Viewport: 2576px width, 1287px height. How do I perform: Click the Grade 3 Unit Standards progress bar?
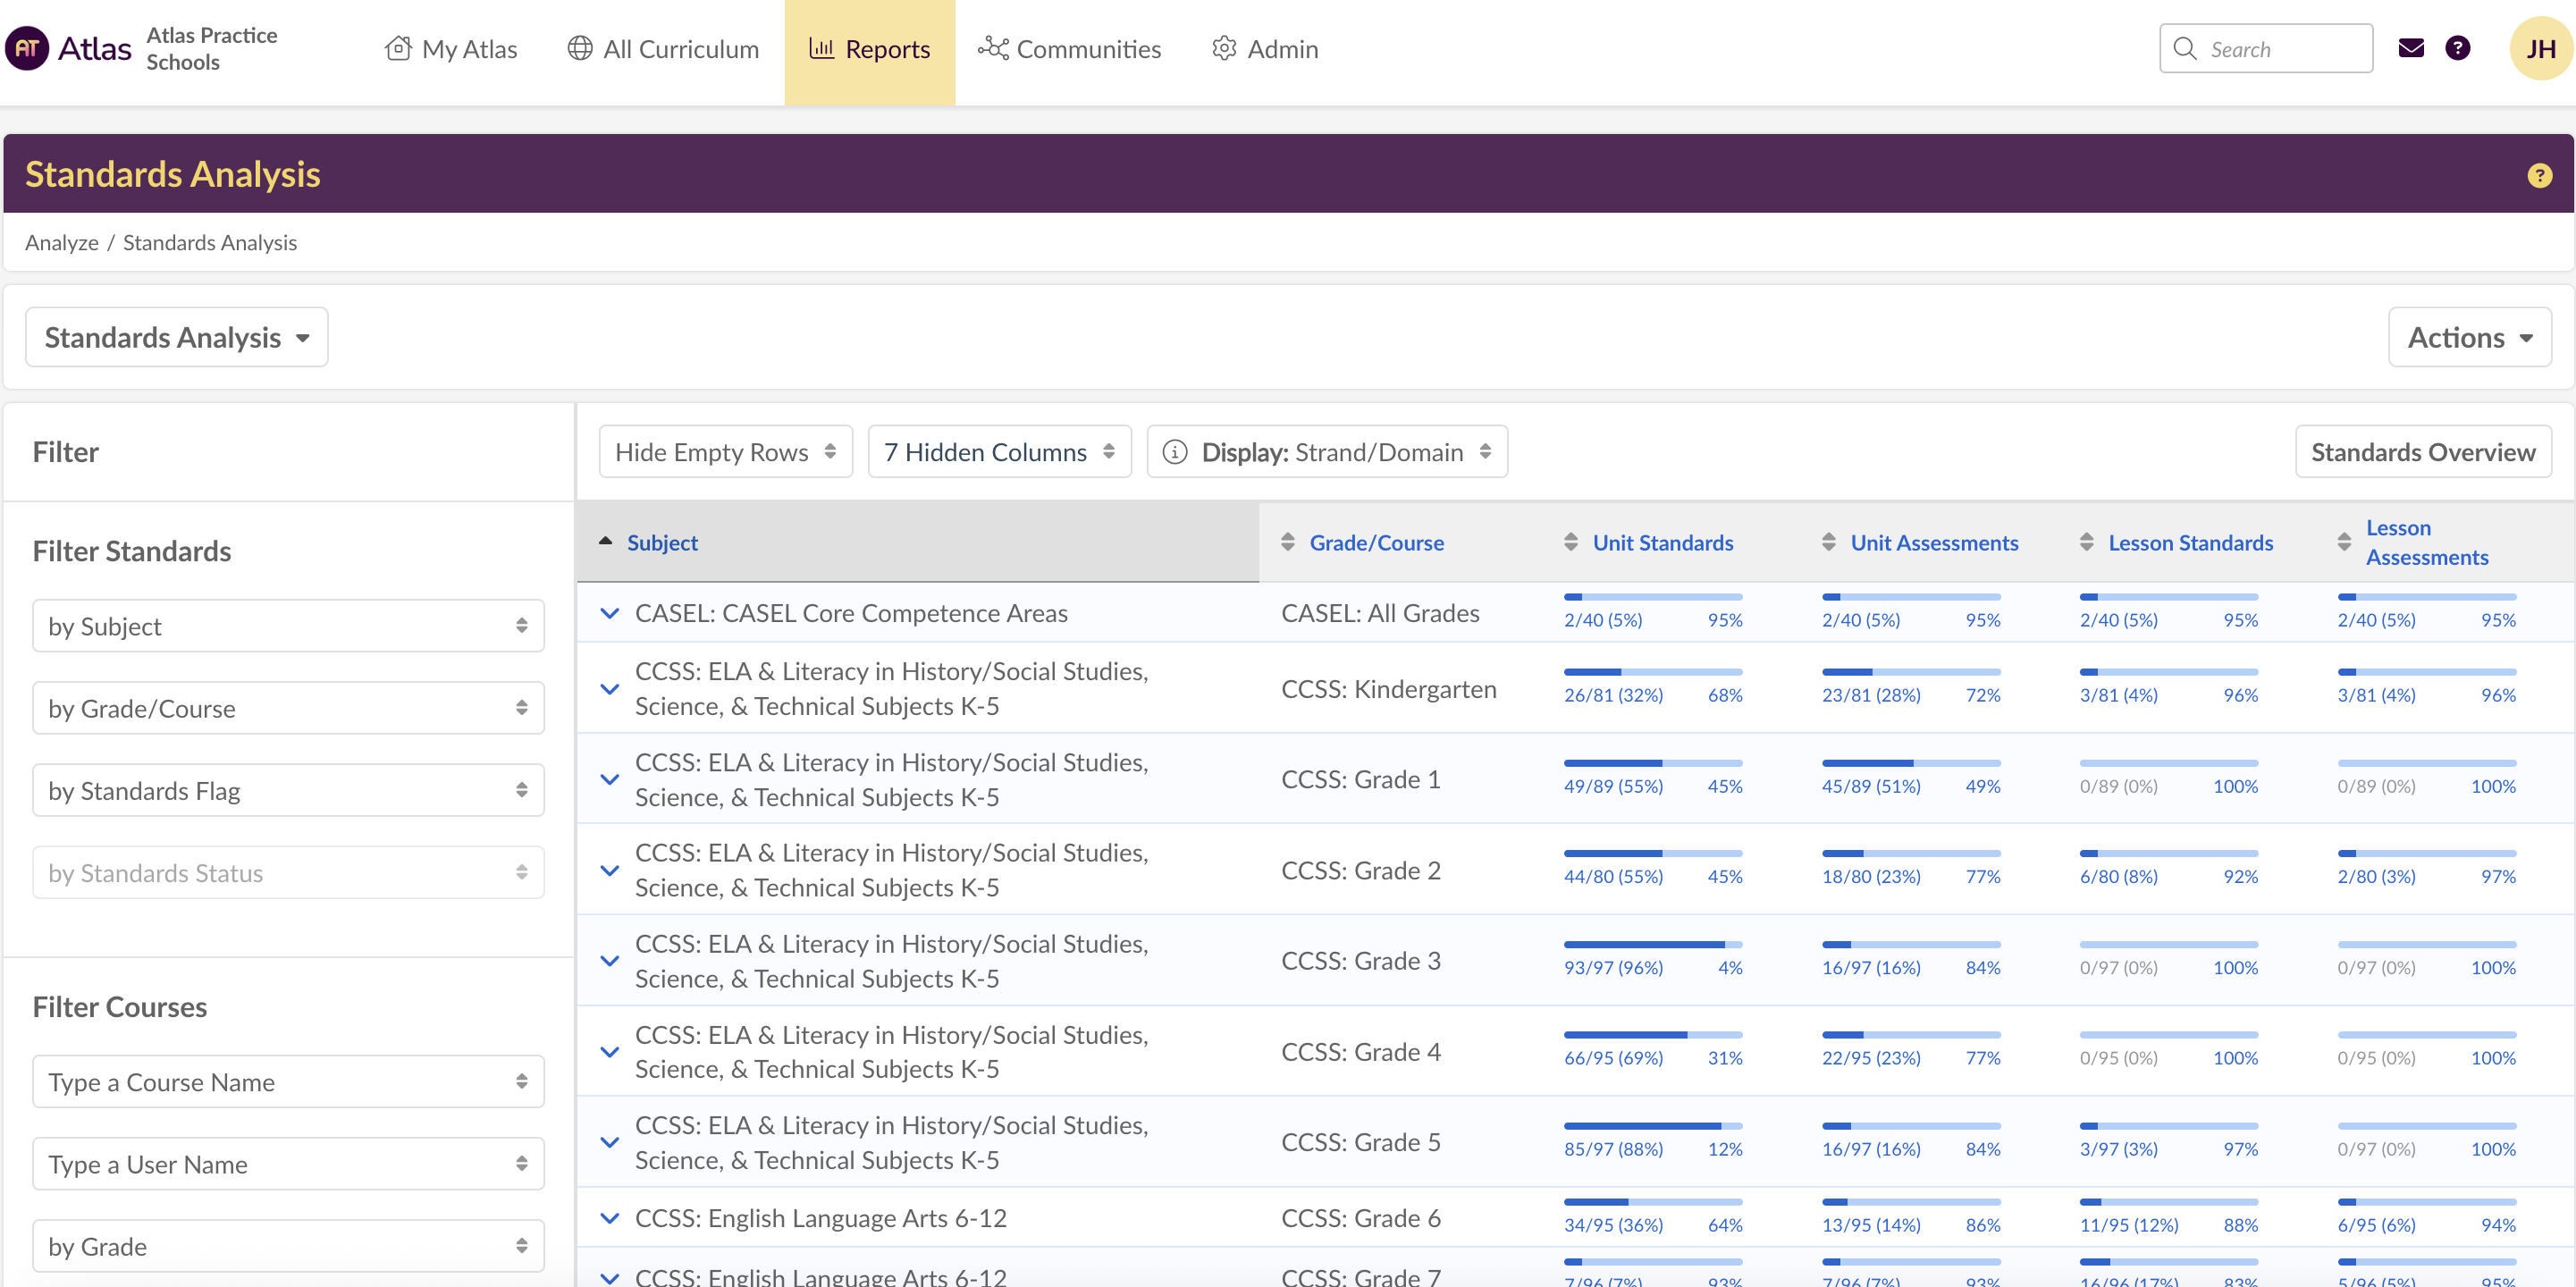point(1652,944)
